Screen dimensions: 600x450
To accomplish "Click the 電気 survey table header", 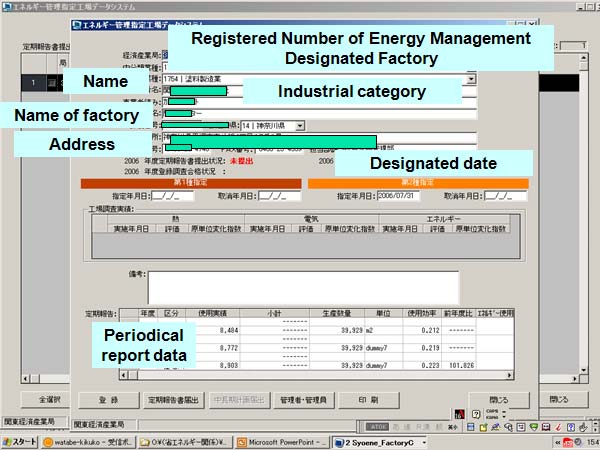I will (311, 219).
